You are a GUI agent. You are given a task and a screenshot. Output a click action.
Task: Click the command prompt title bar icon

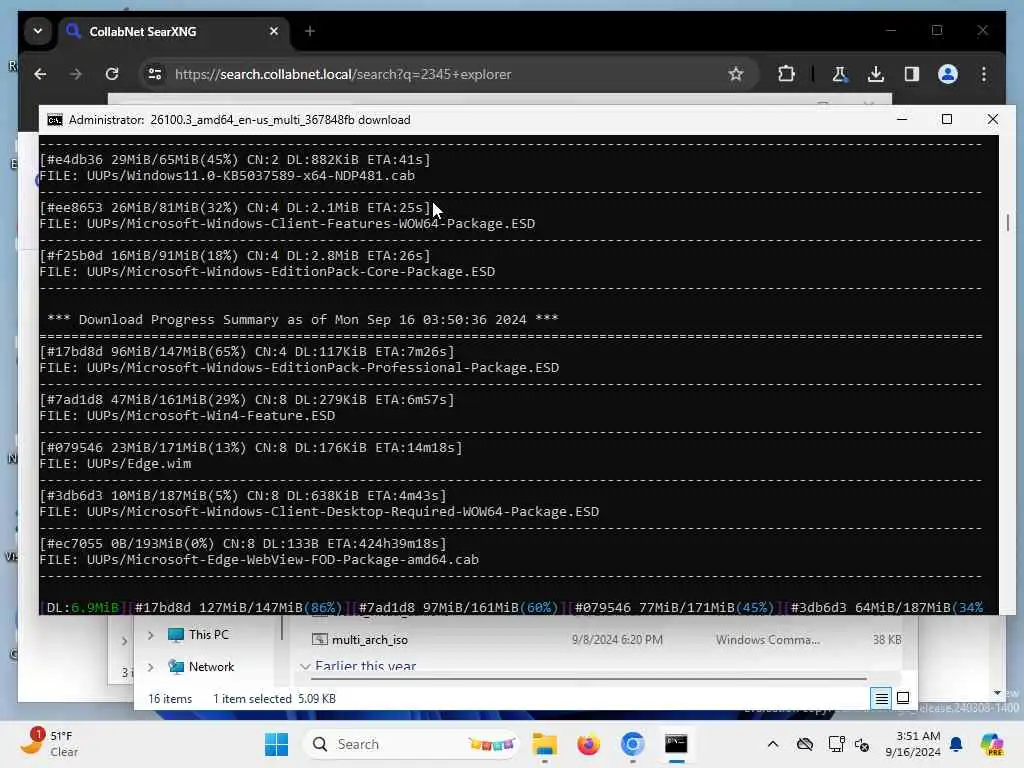tap(55, 120)
